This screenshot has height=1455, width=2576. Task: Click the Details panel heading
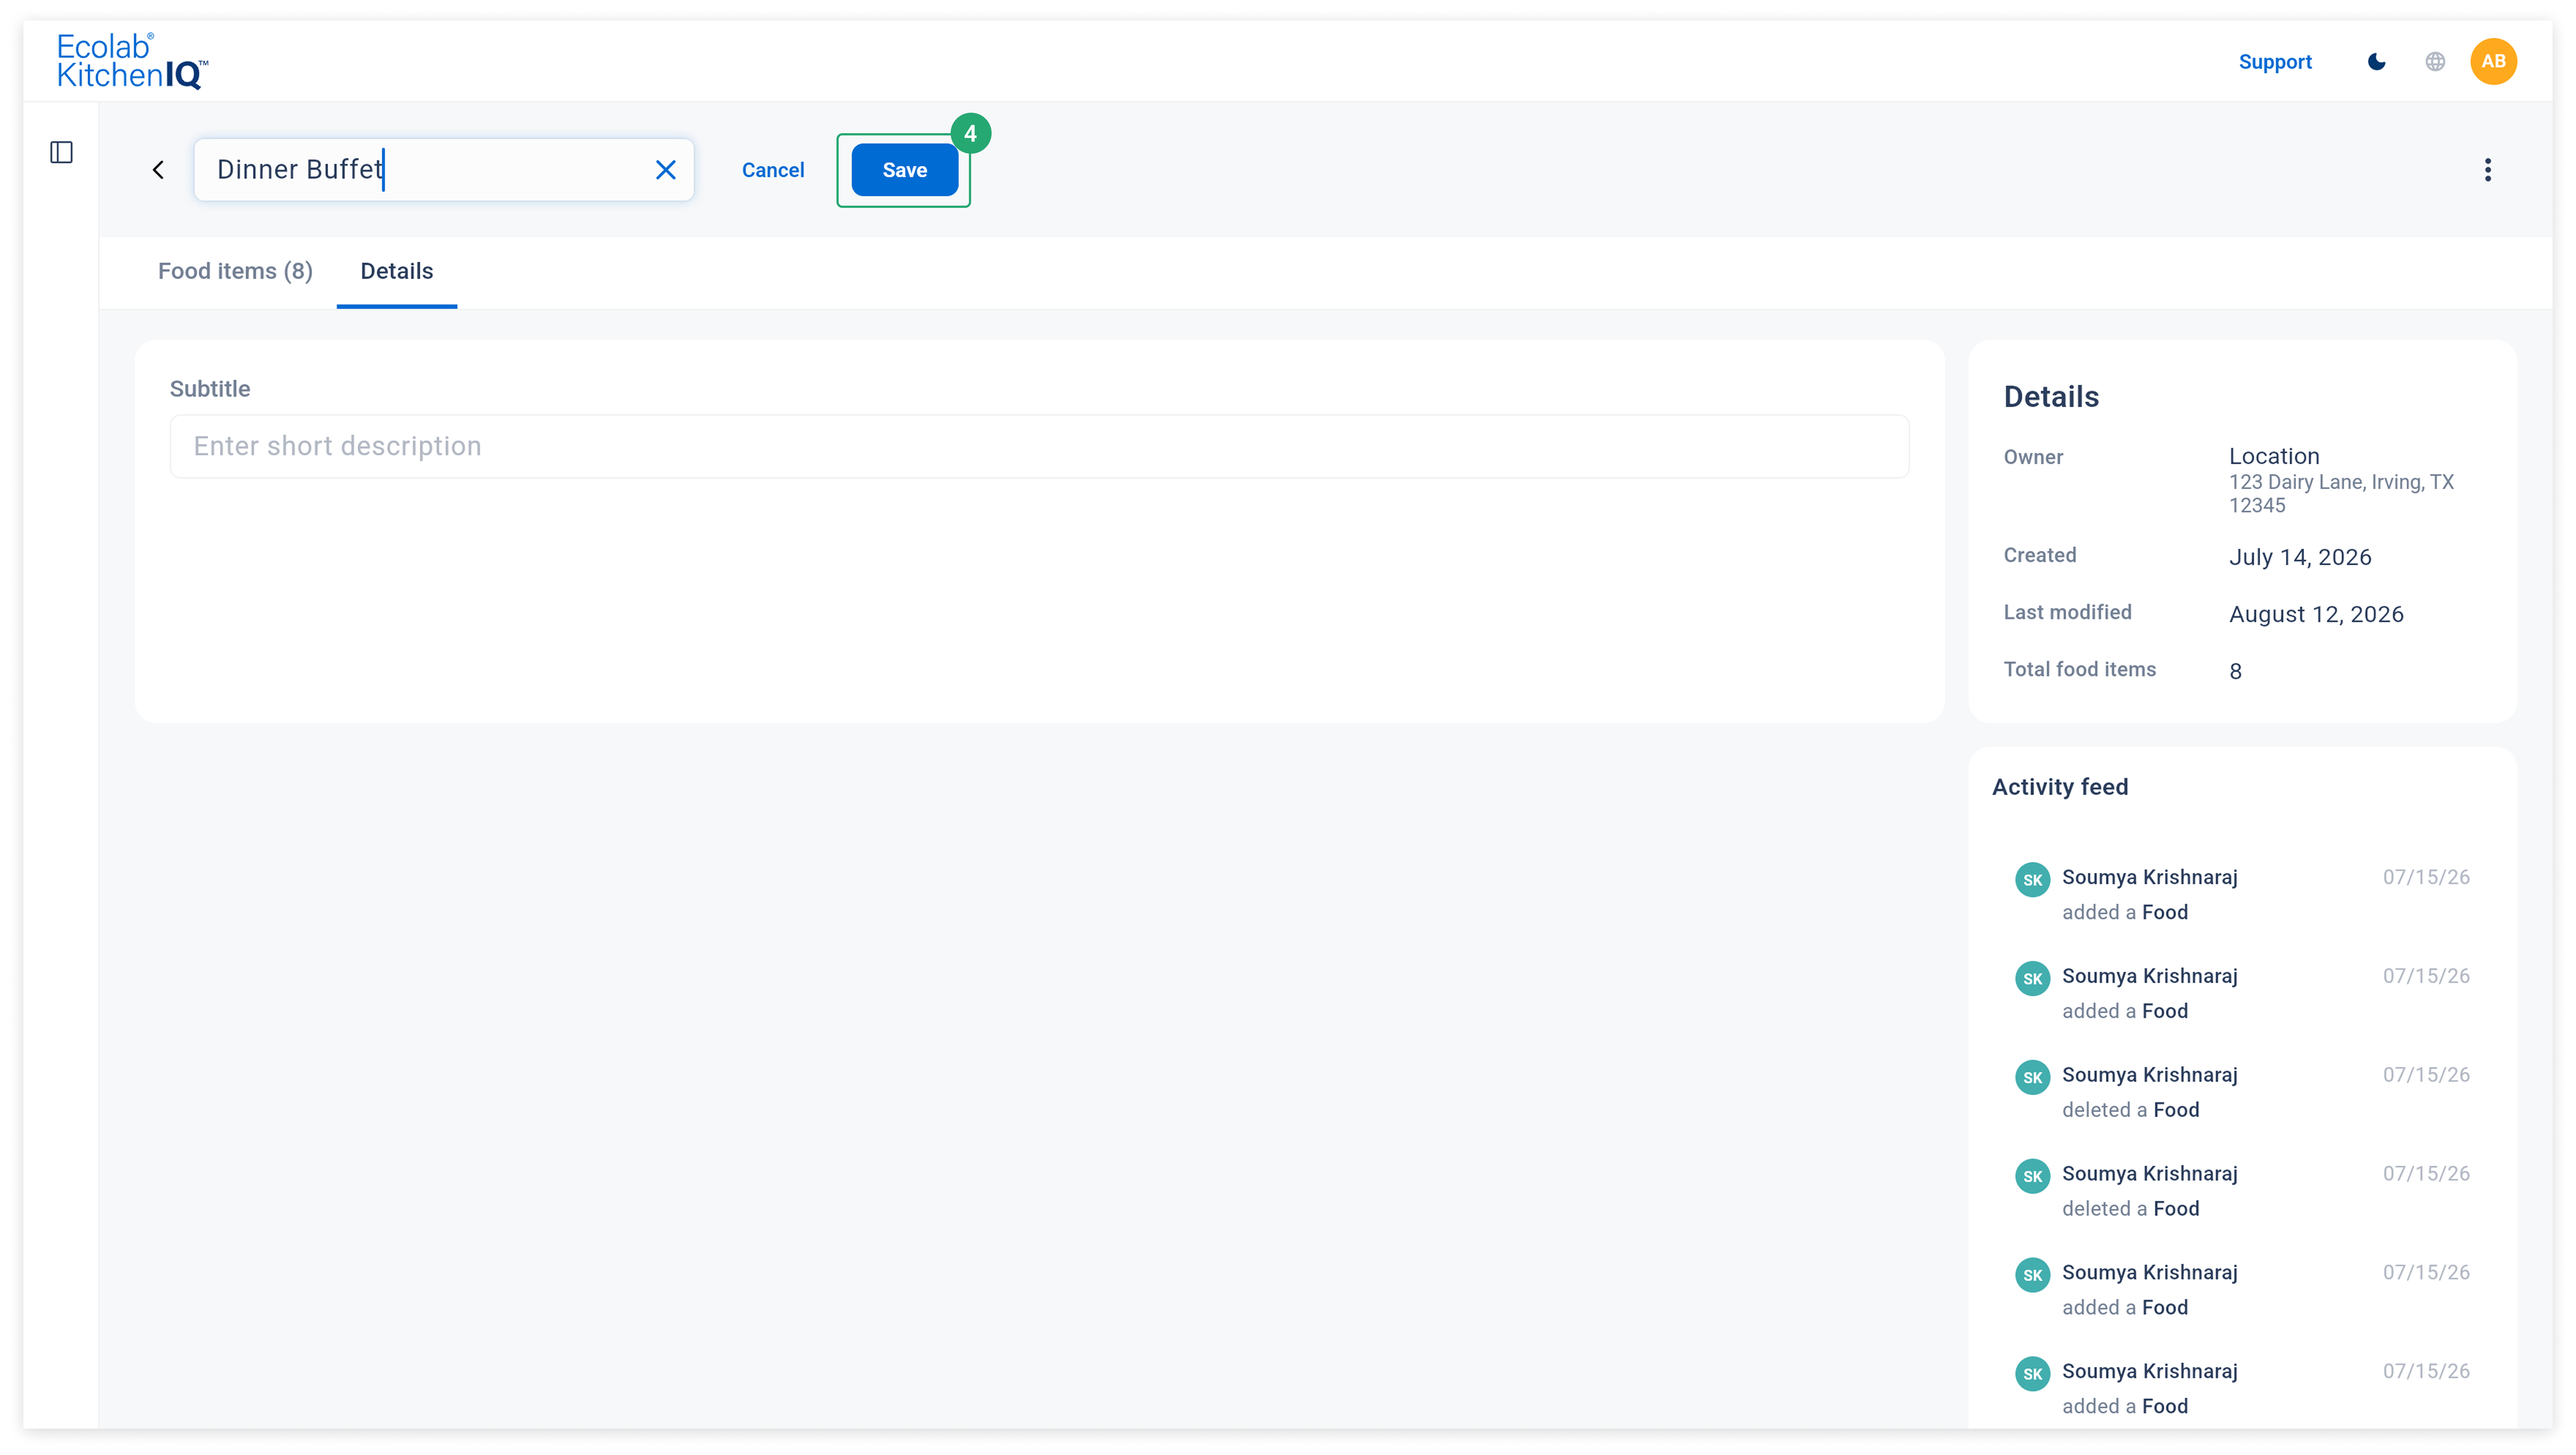point(2051,397)
